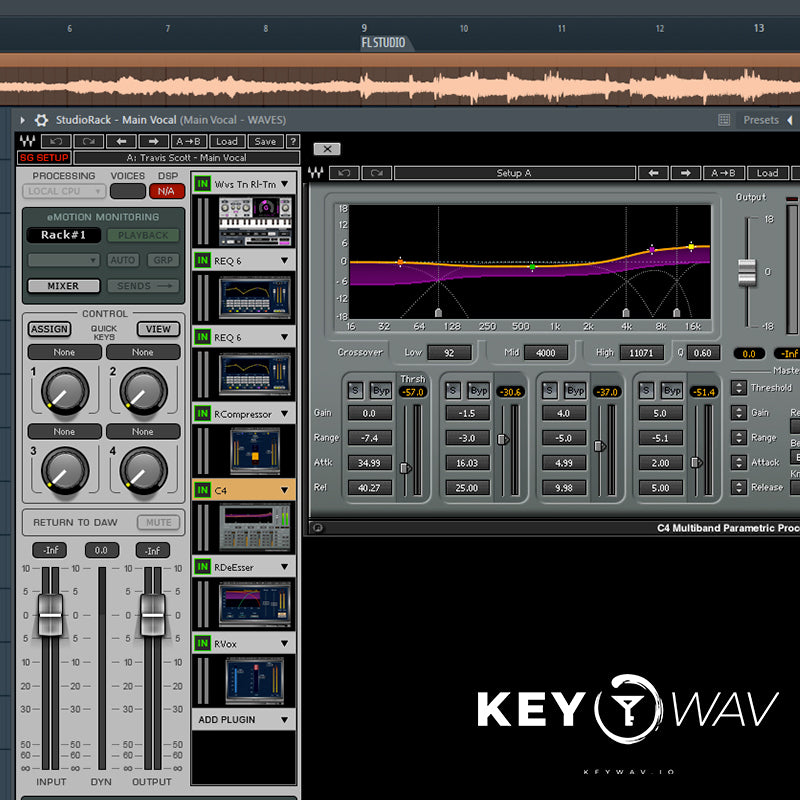The width and height of the screenshot is (800, 800).
Task: Click the High crossover value 11071
Action: (x=641, y=353)
